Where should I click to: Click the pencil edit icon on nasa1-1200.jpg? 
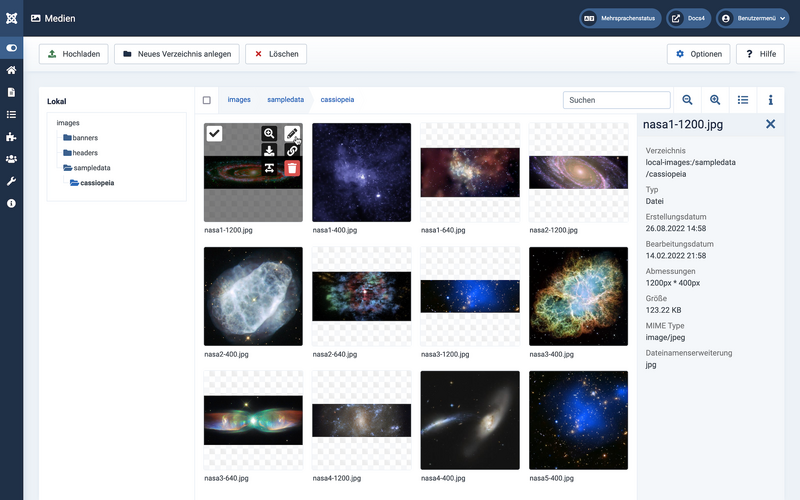click(292, 133)
